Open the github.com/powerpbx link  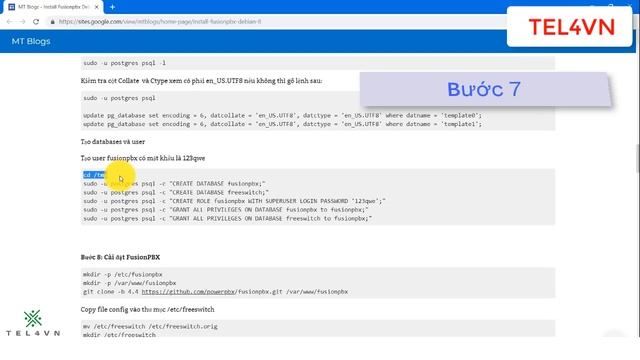pyautogui.click(x=189, y=292)
